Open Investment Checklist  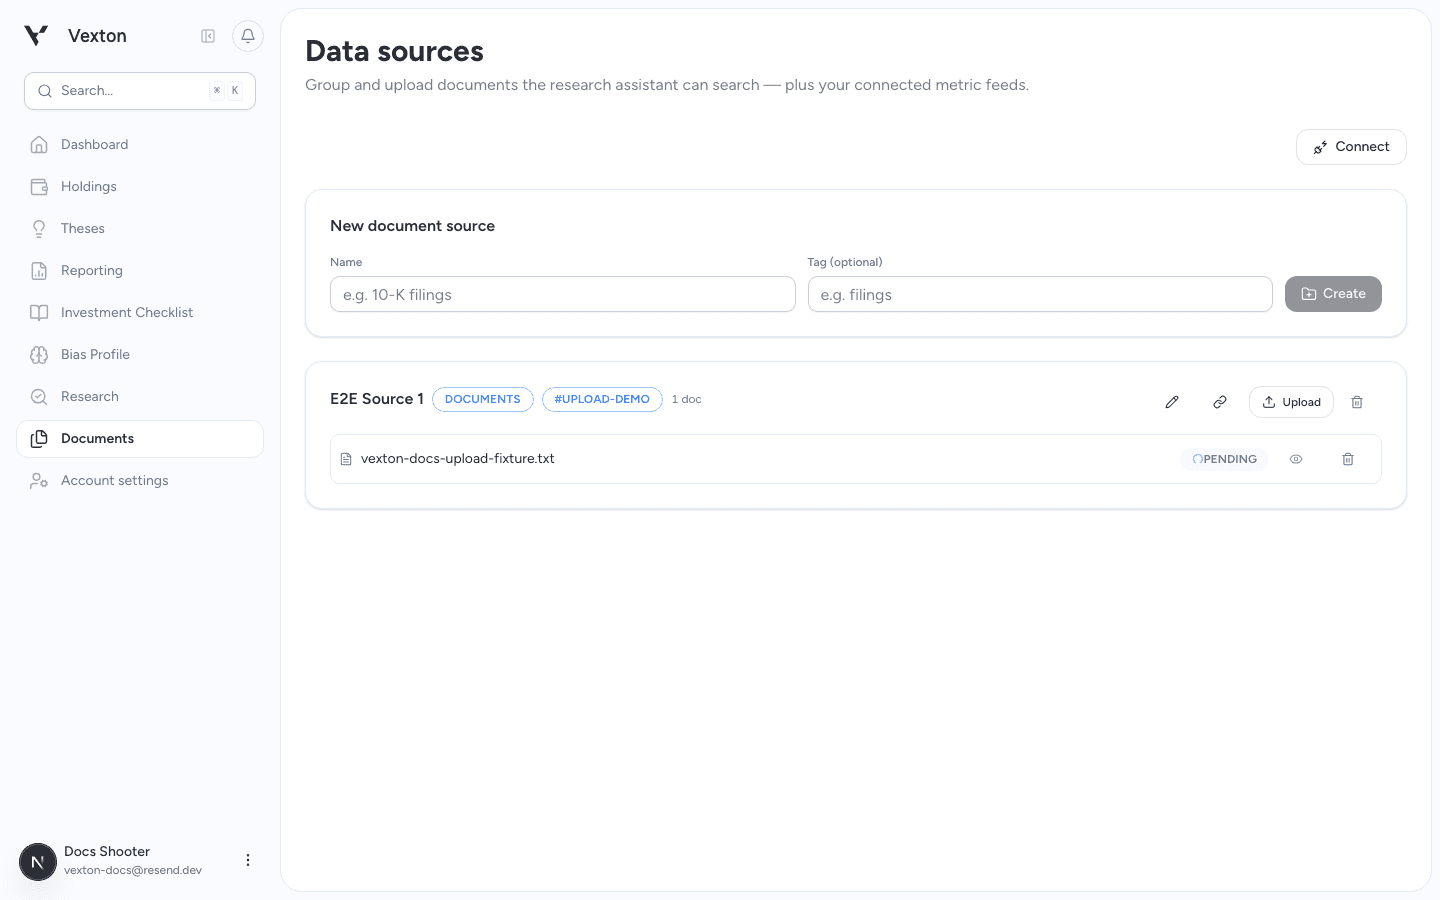140,313
